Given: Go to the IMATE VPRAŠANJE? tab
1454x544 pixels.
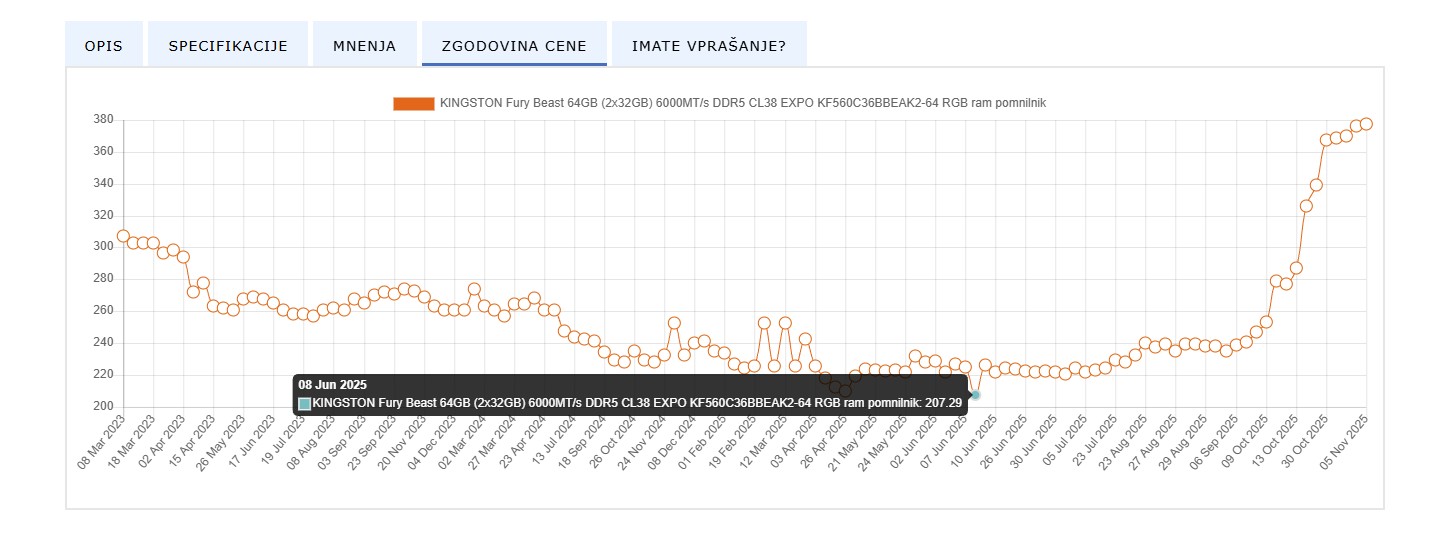Looking at the screenshot, I should coord(709,46).
